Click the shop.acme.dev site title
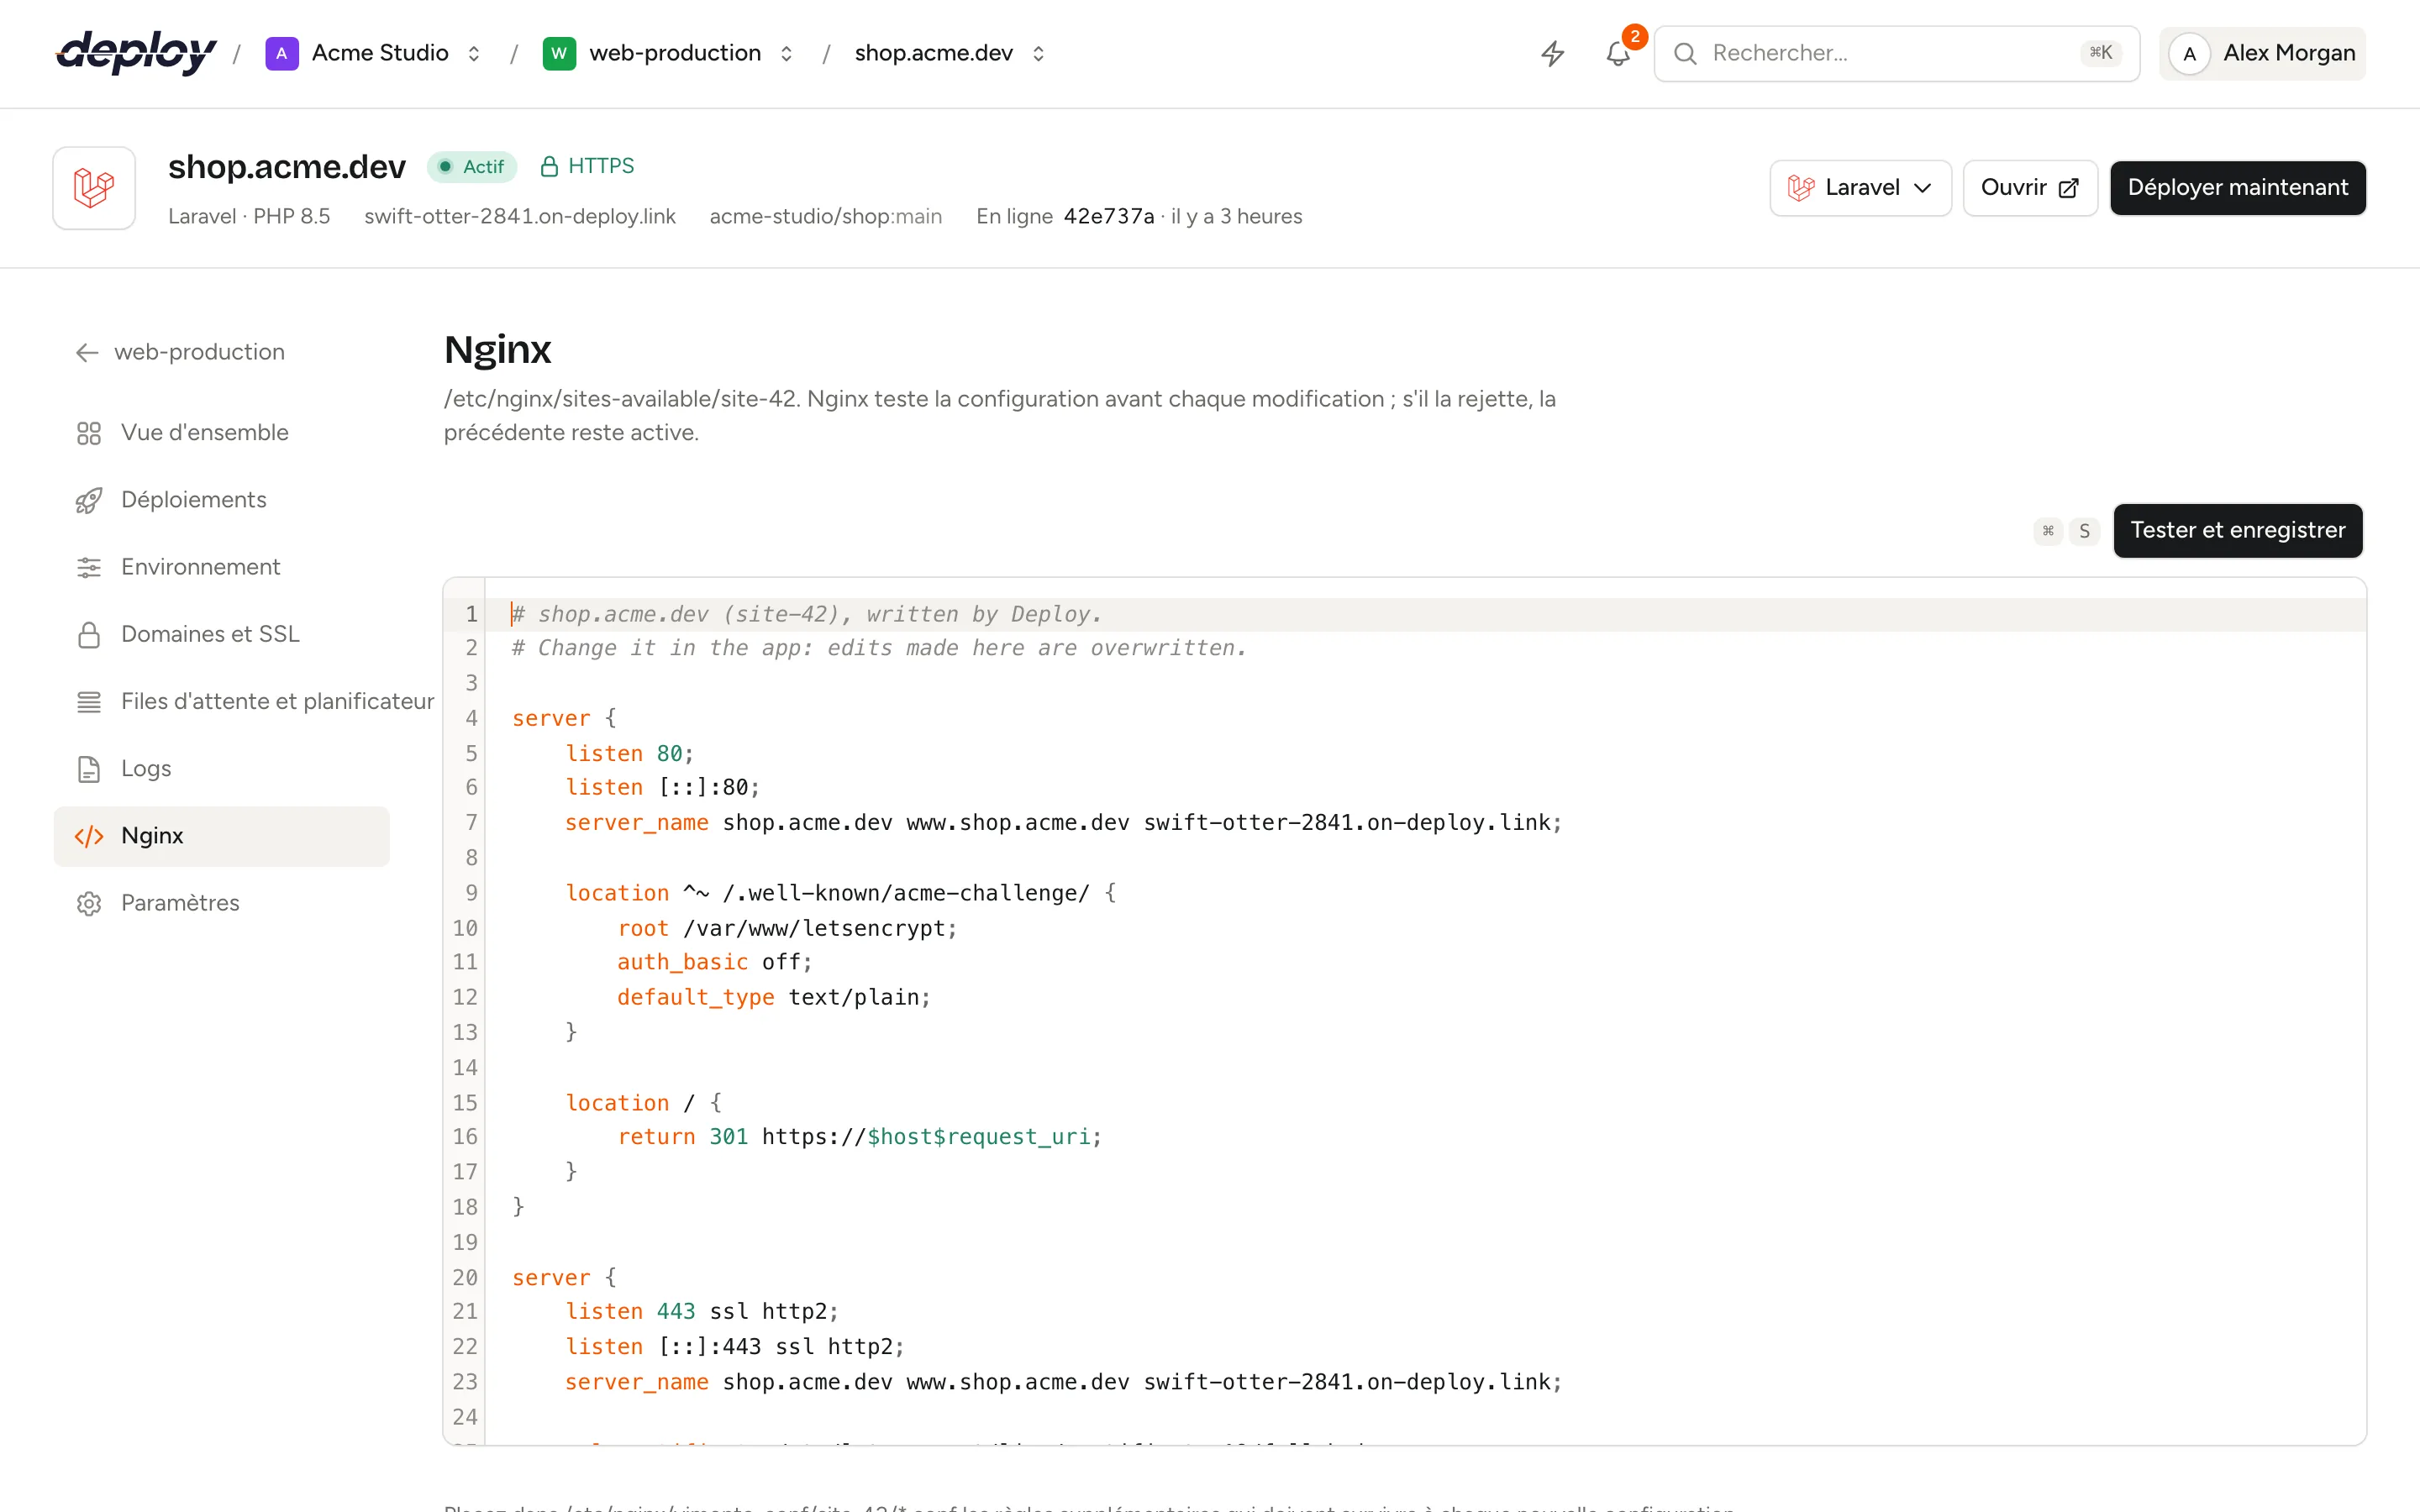Image resolution: width=2420 pixels, height=1512 pixels. [x=287, y=166]
